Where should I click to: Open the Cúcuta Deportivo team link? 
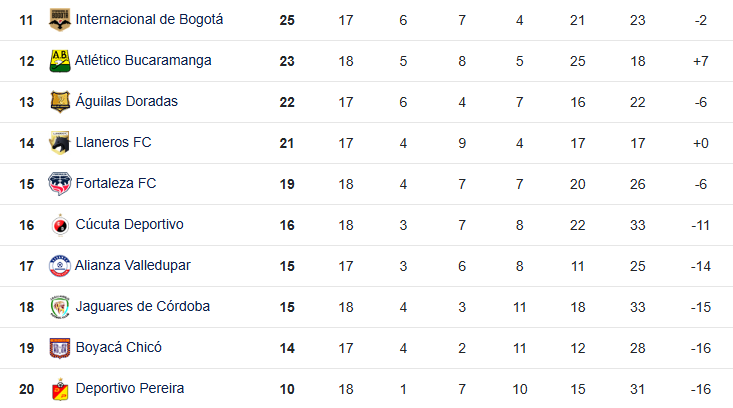tap(129, 224)
